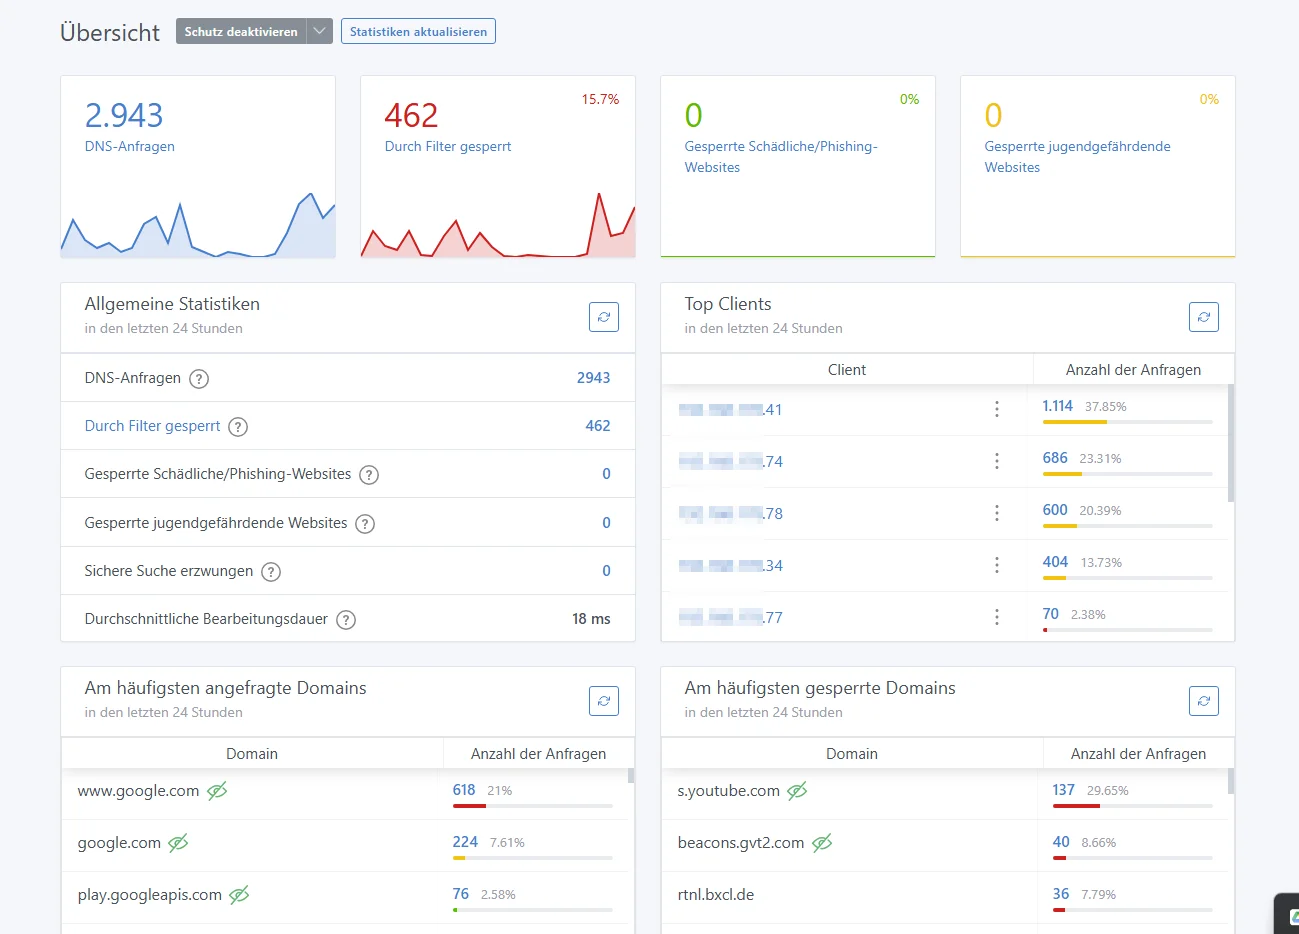Viewport: 1299px width, 934px height.
Task: Click the Top Clients vertical scrollbar
Action: pyautogui.click(x=1231, y=443)
